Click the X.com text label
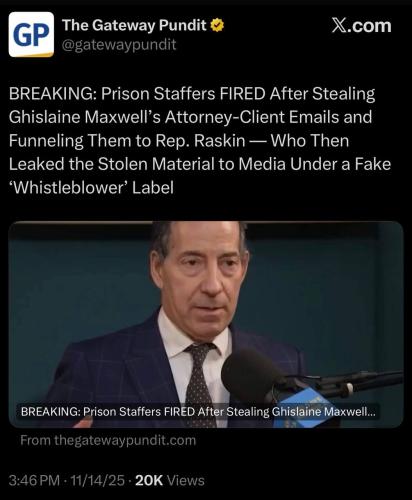Screen dimensions: 412x500 click(361, 26)
